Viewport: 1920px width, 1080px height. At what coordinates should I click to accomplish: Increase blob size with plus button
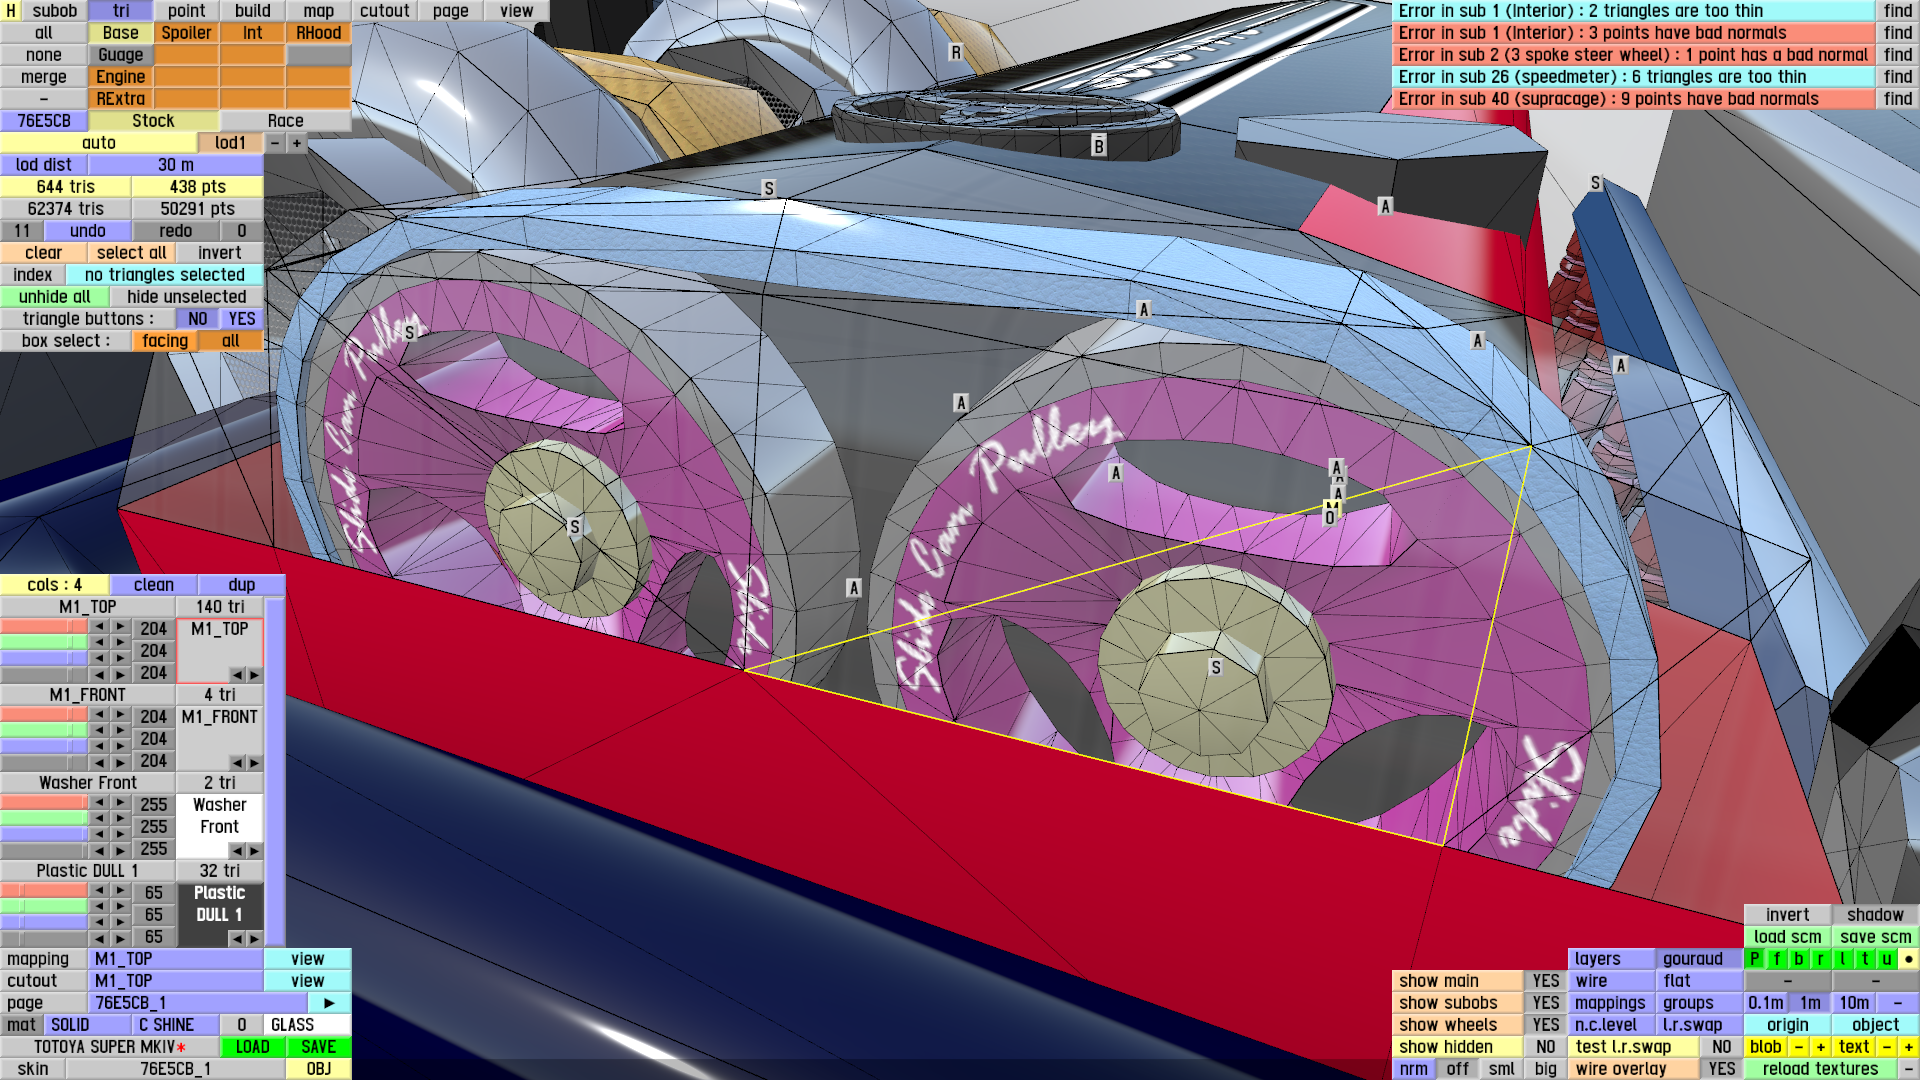point(1820,1047)
